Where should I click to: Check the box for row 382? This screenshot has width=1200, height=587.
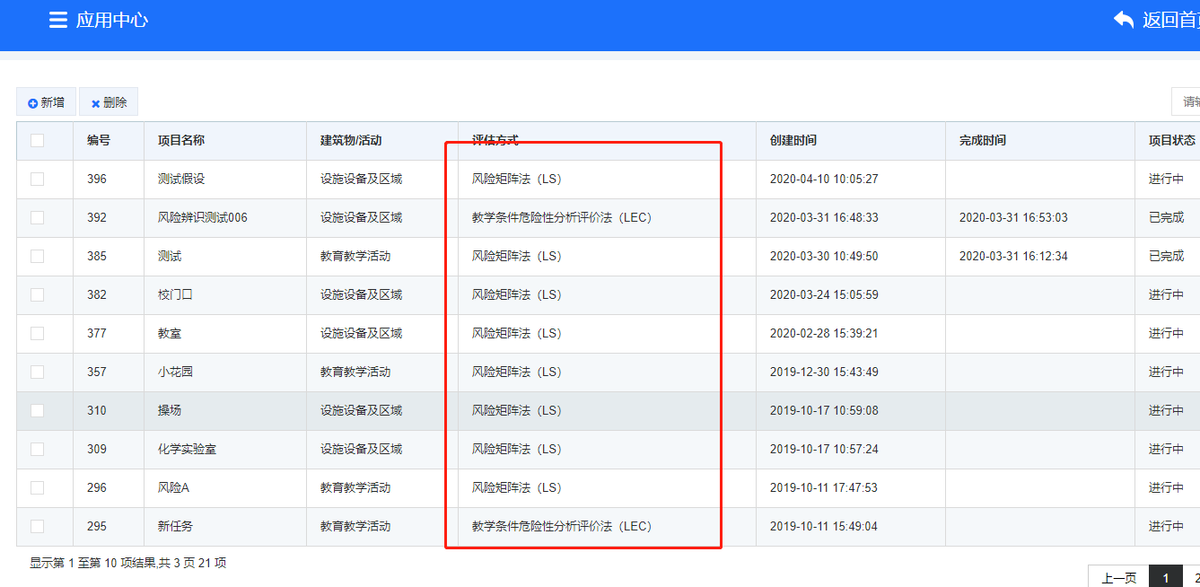(x=37, y=295)
